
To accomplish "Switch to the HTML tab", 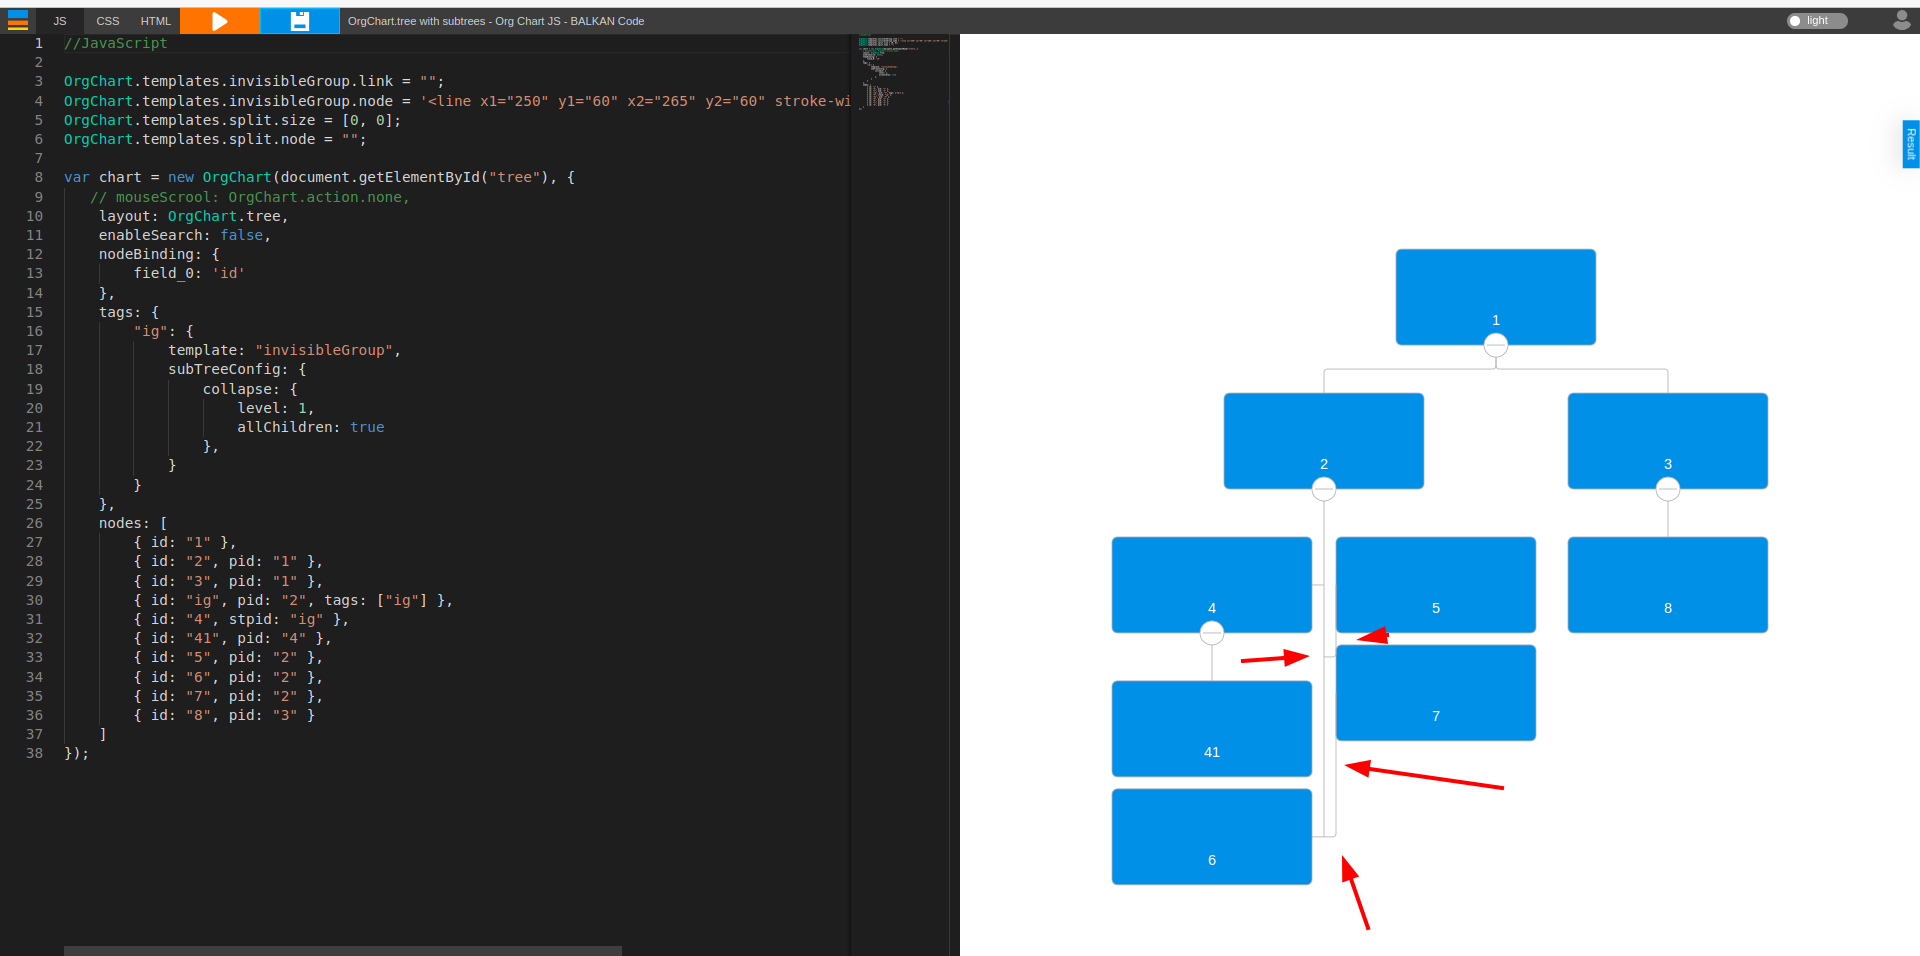I will pos(155,20).
